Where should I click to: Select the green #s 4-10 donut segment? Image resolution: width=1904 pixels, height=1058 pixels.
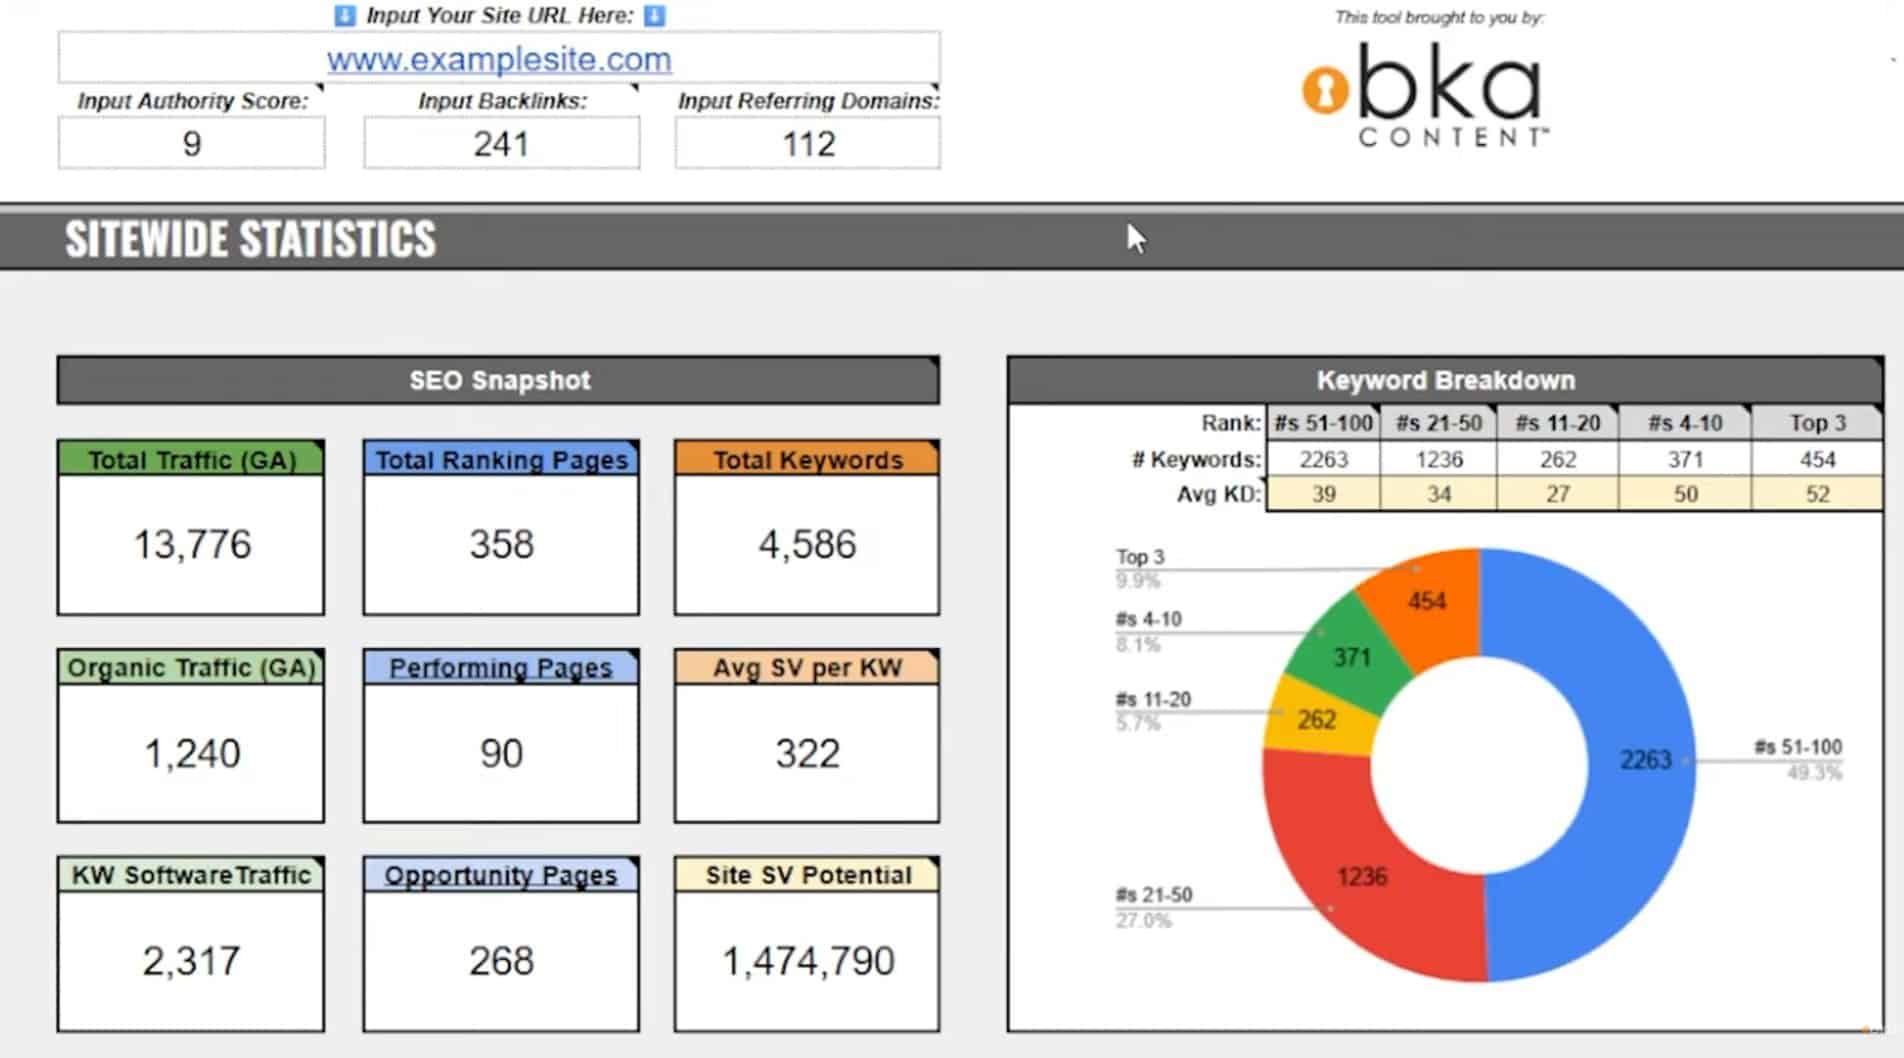[x=1350, y=655]
